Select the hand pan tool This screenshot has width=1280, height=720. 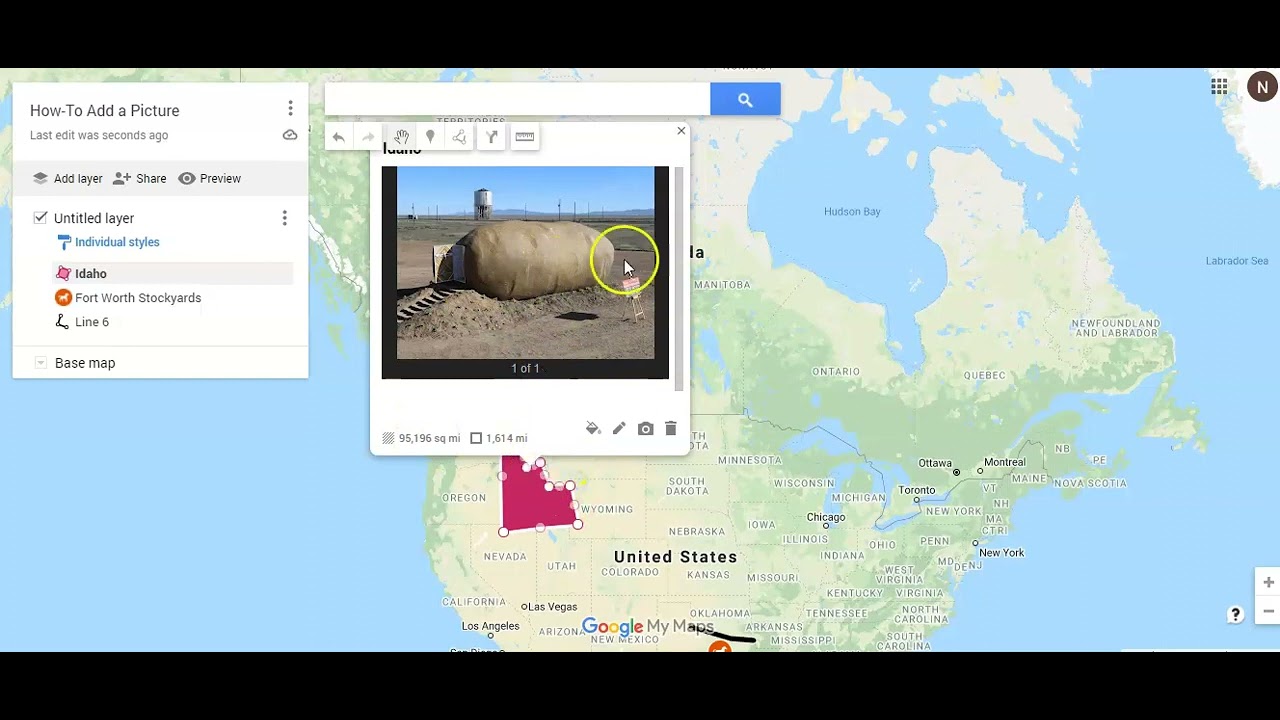coord(401,137)
